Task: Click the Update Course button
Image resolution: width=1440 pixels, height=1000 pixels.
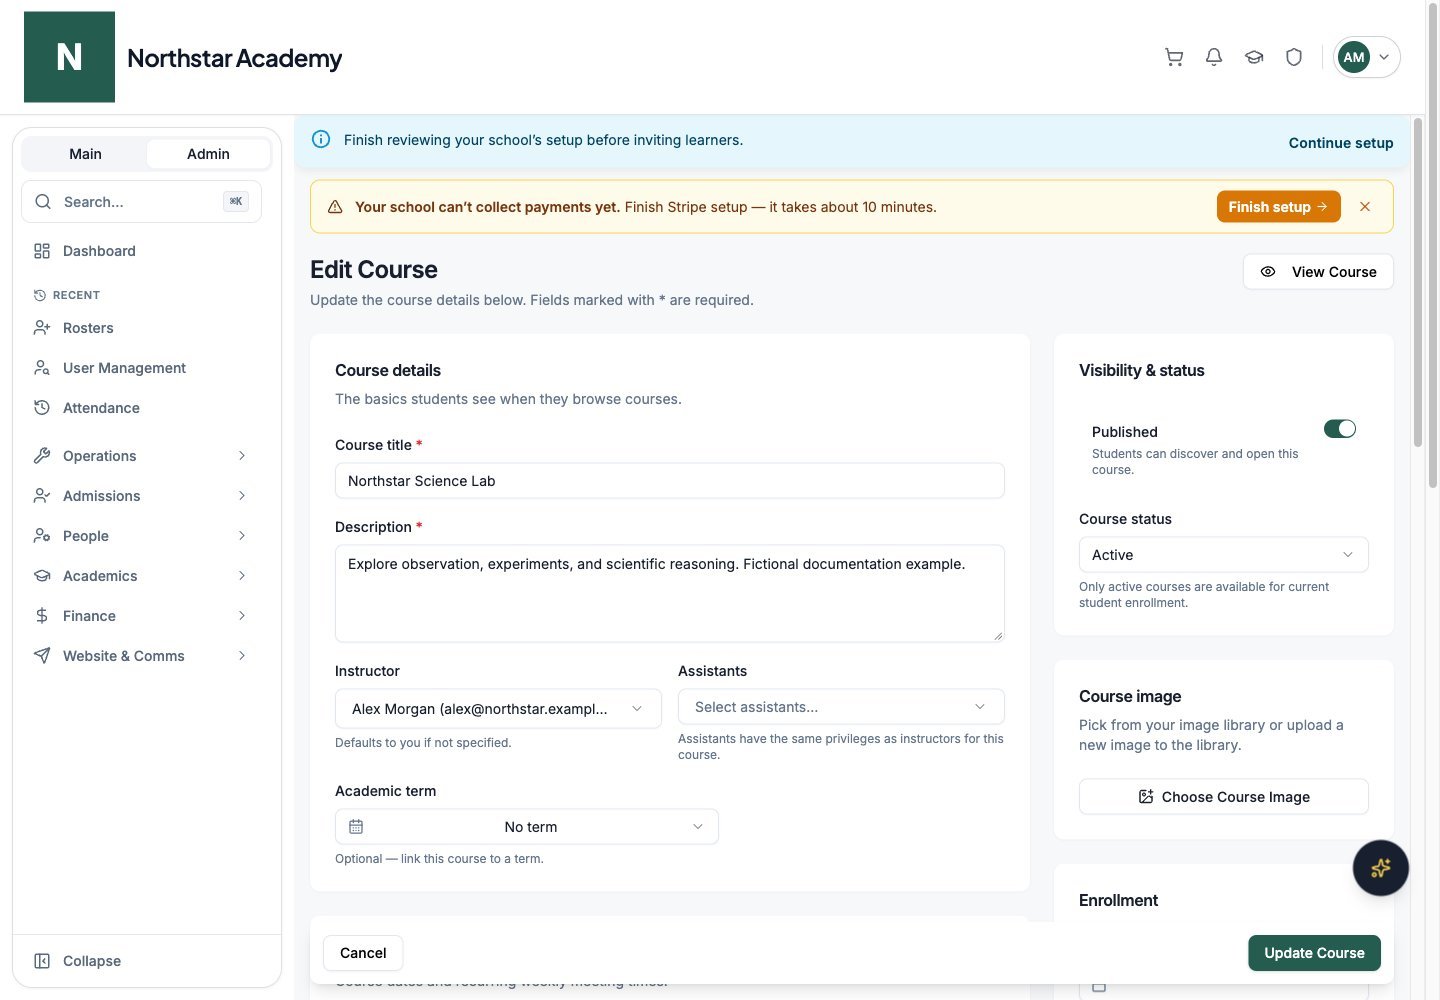Action: click(1314, 953)
